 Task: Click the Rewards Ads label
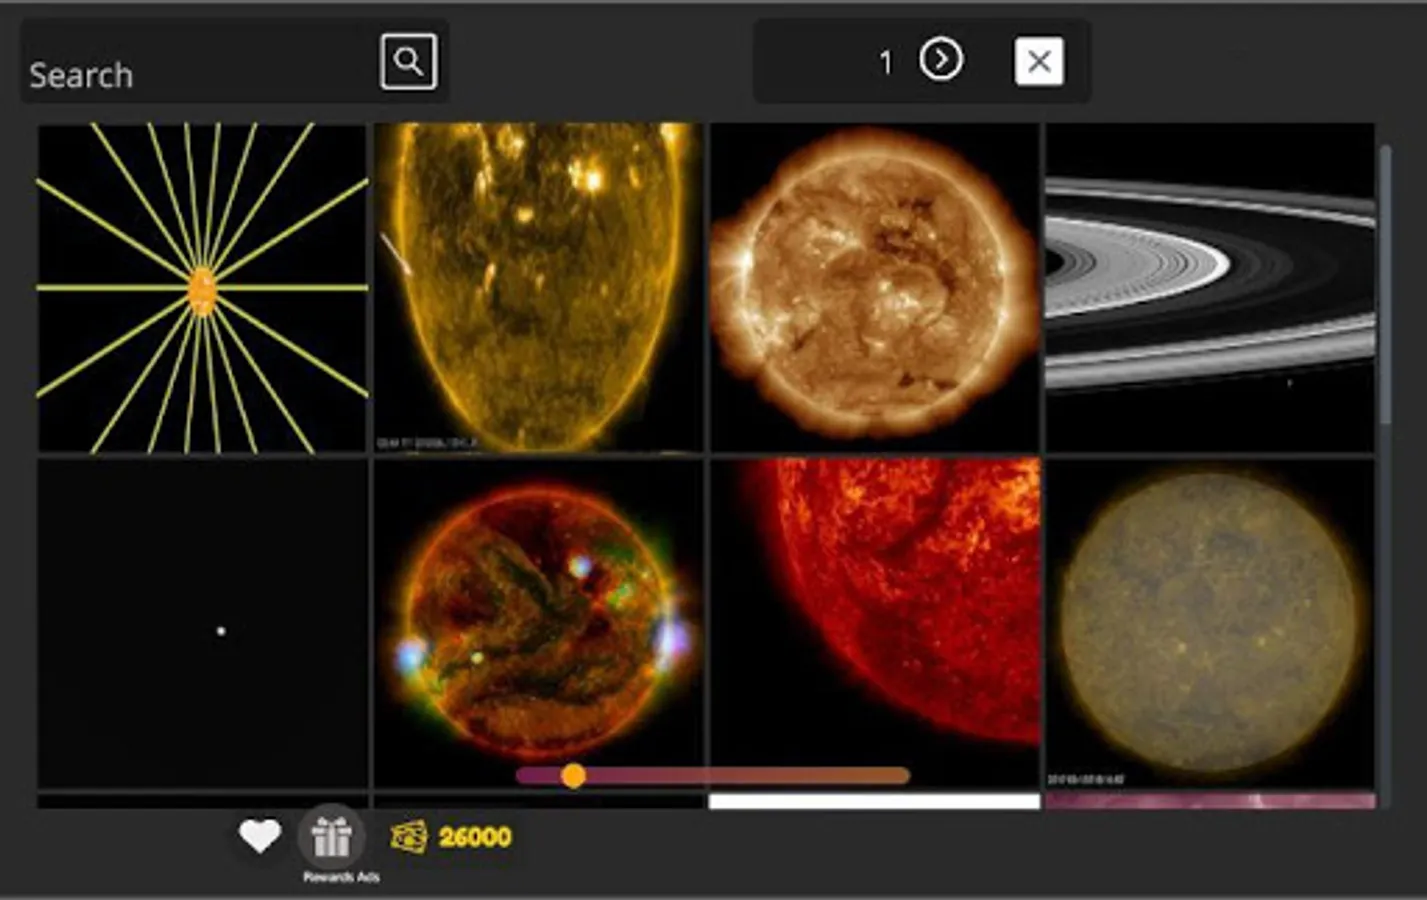pyautogui.click(x=341, y=877)
